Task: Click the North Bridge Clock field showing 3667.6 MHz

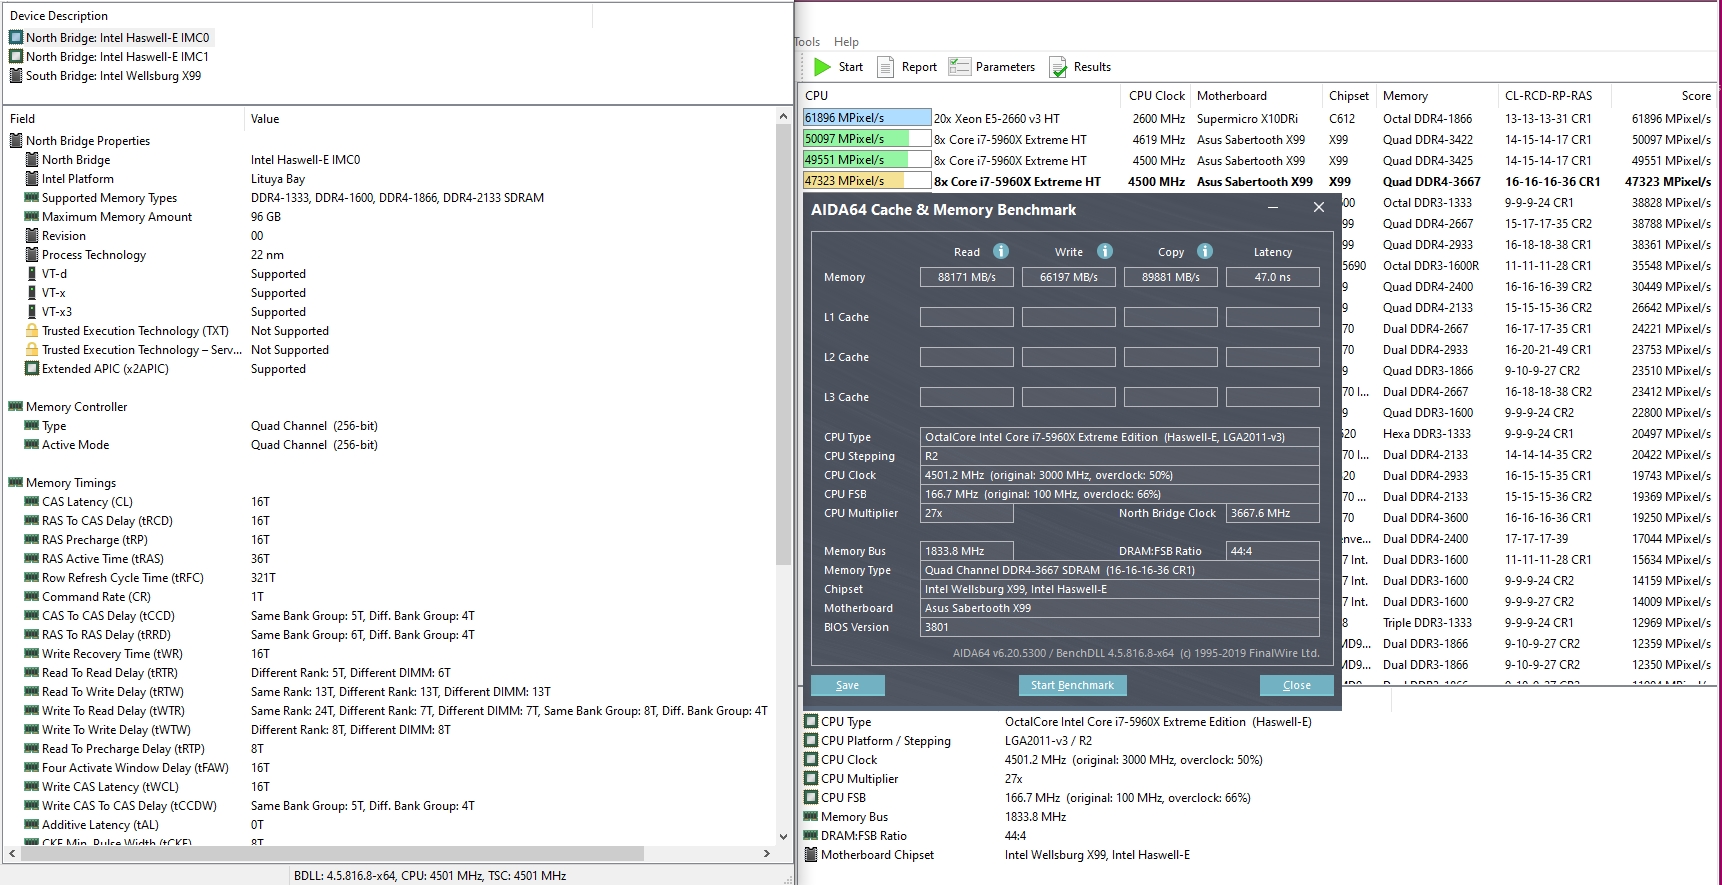Action: [x=1273, y=513]
